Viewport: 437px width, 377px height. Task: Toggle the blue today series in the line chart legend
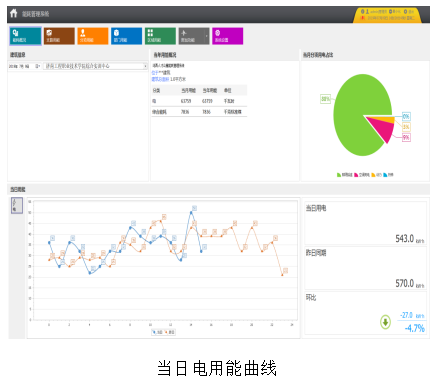click(157, 332)
